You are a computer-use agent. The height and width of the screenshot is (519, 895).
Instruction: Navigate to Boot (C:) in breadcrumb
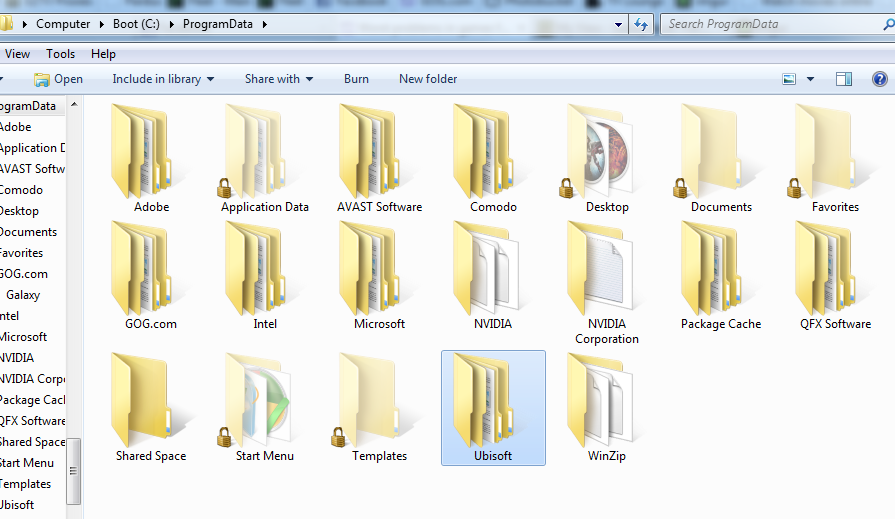(136, 24)
